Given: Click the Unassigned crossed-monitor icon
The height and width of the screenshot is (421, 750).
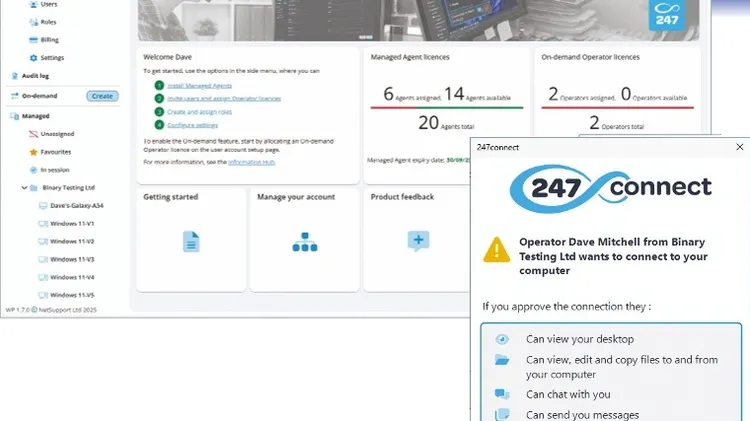Looking at the screenshot, I should coord(33,134).
